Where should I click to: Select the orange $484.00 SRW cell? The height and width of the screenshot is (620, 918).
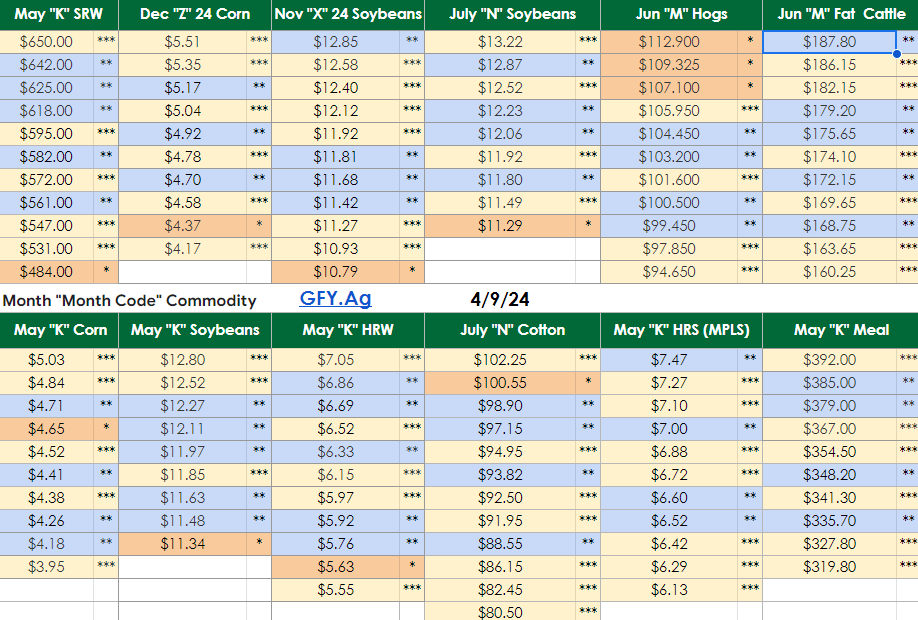pyautogui.click(x=47, y=272)
